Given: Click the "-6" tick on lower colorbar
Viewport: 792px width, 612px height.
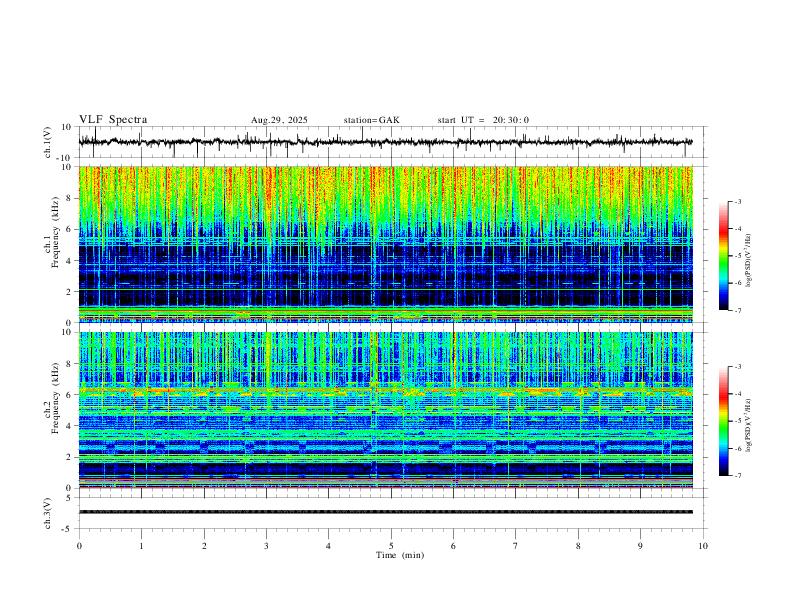Looking at the screenshot, I should click(x=738, y=448).
